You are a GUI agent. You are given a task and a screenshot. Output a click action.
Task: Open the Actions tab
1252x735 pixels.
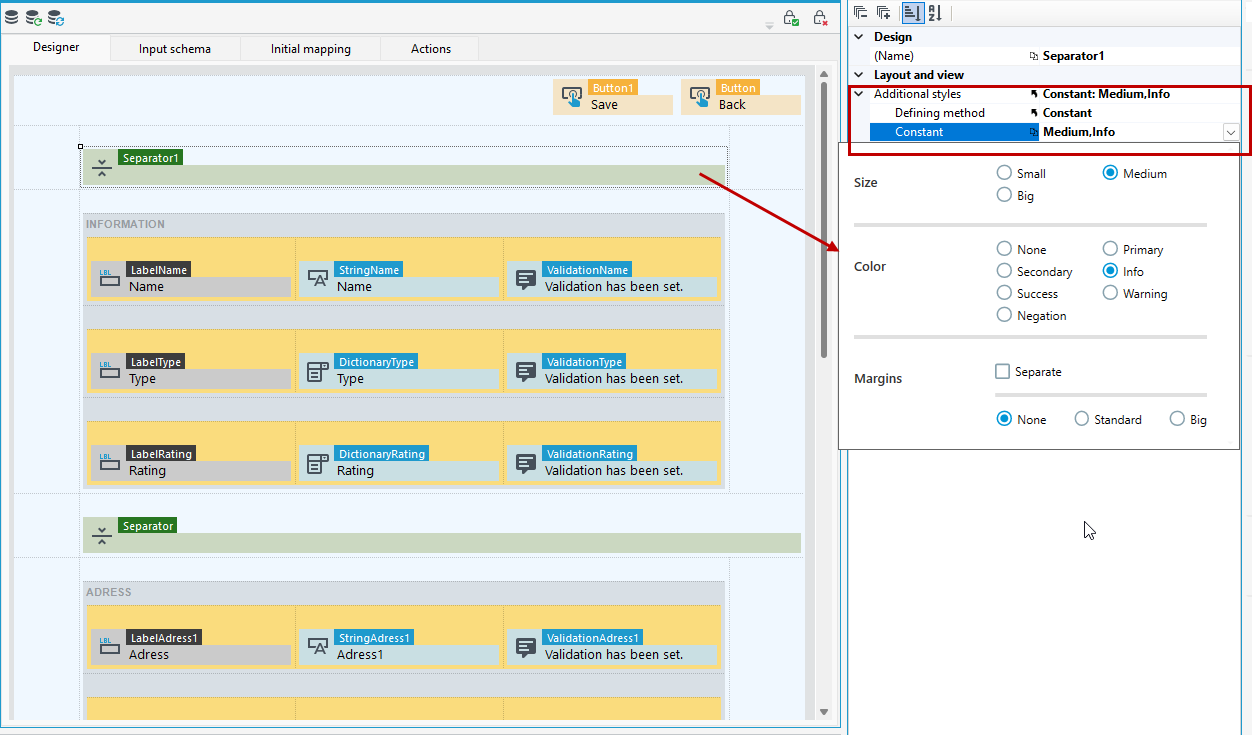tap(431, 49)
